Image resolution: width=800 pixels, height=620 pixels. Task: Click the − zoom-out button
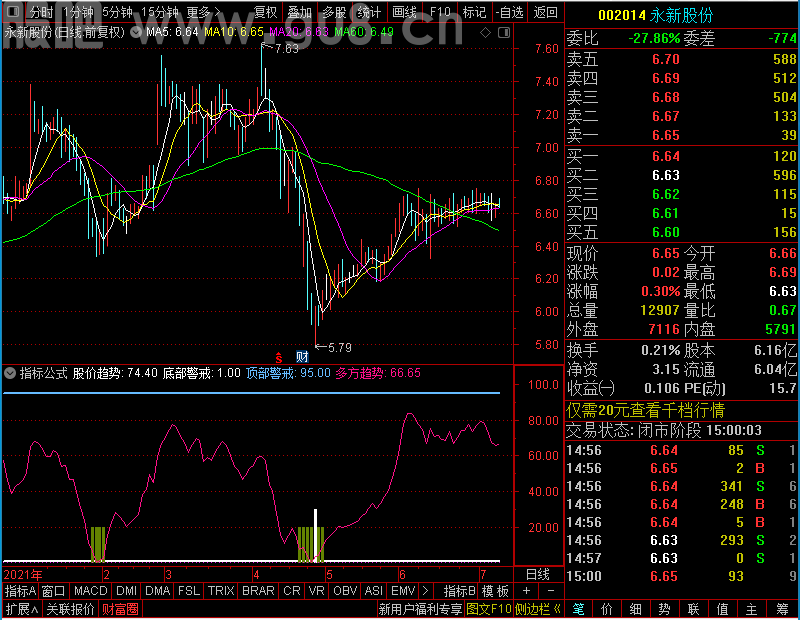click(x=551, y=591)
